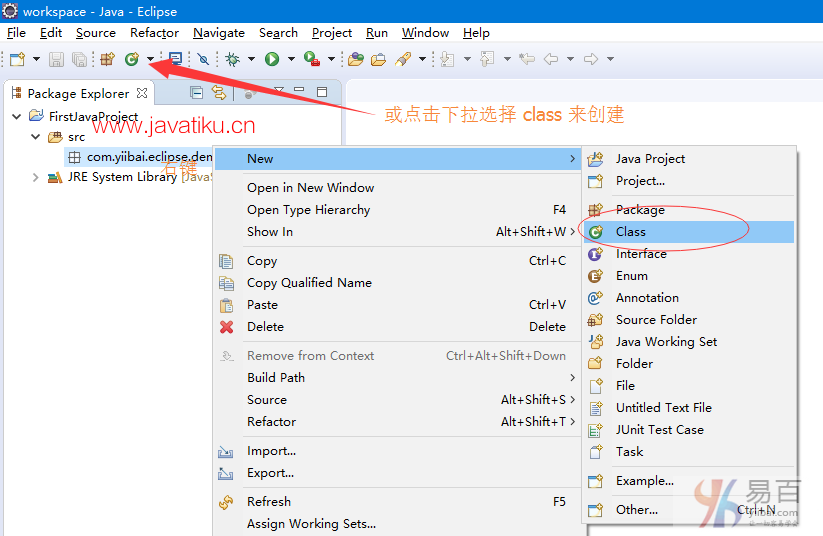Click the New Java Package toolbar icon

click(108, 59)
